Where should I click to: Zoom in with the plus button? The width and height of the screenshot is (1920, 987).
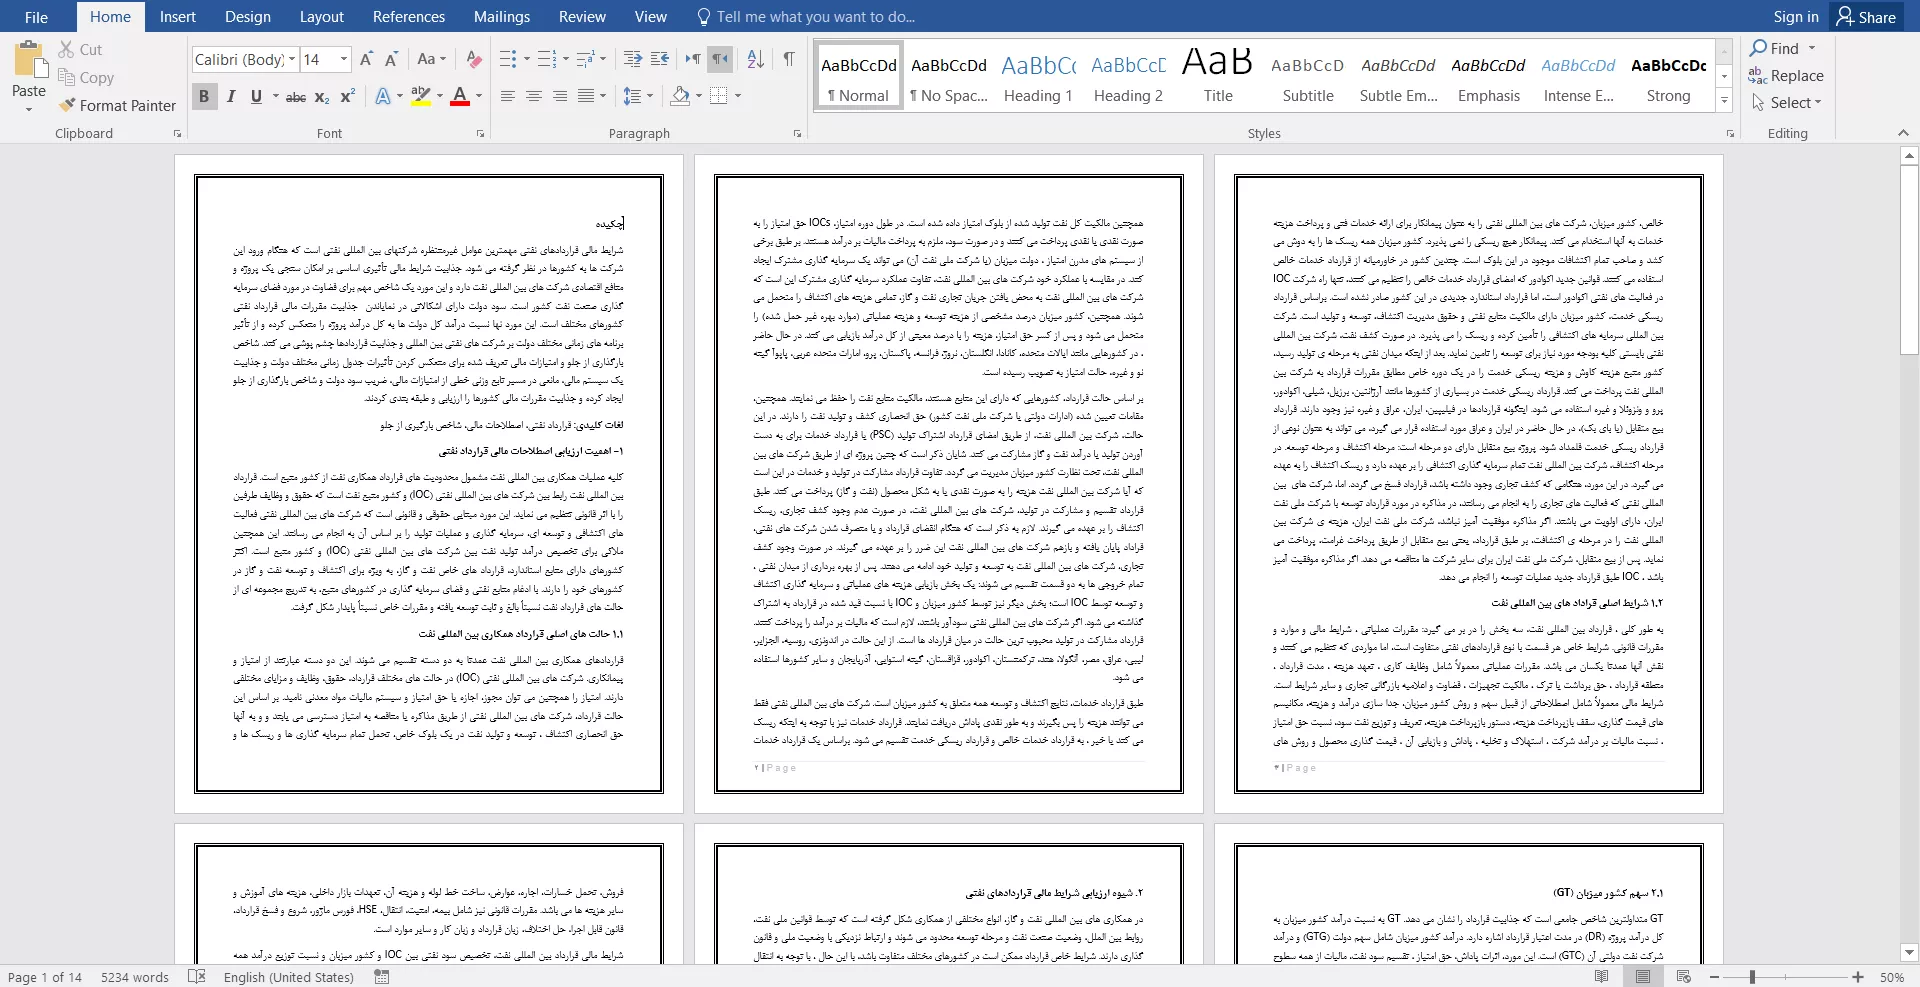(1858, 977)
